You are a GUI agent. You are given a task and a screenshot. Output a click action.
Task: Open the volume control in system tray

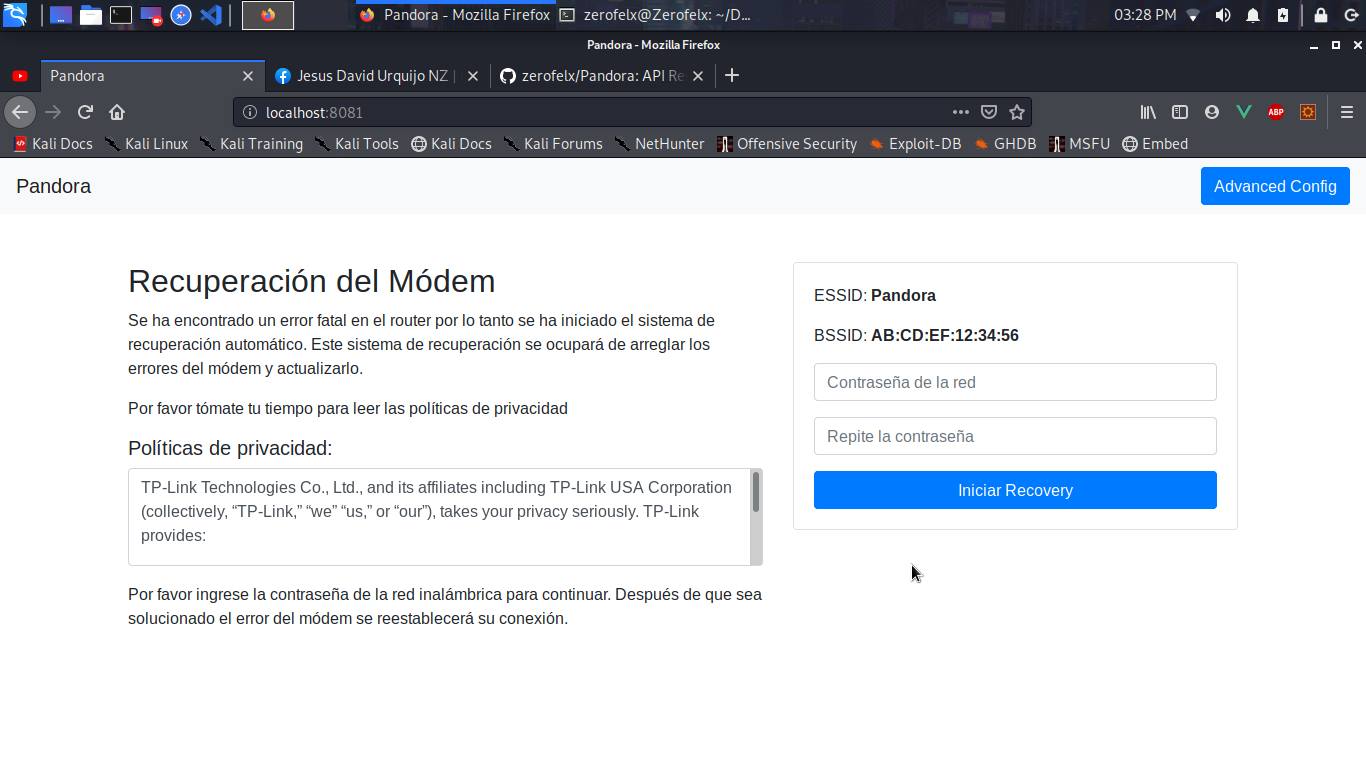coord(1223,15)
